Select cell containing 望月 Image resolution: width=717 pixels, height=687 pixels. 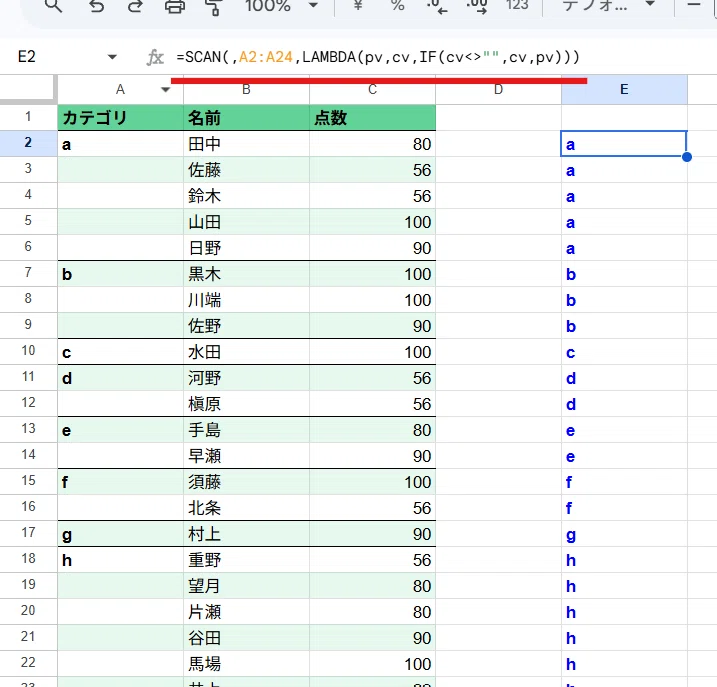246,586
